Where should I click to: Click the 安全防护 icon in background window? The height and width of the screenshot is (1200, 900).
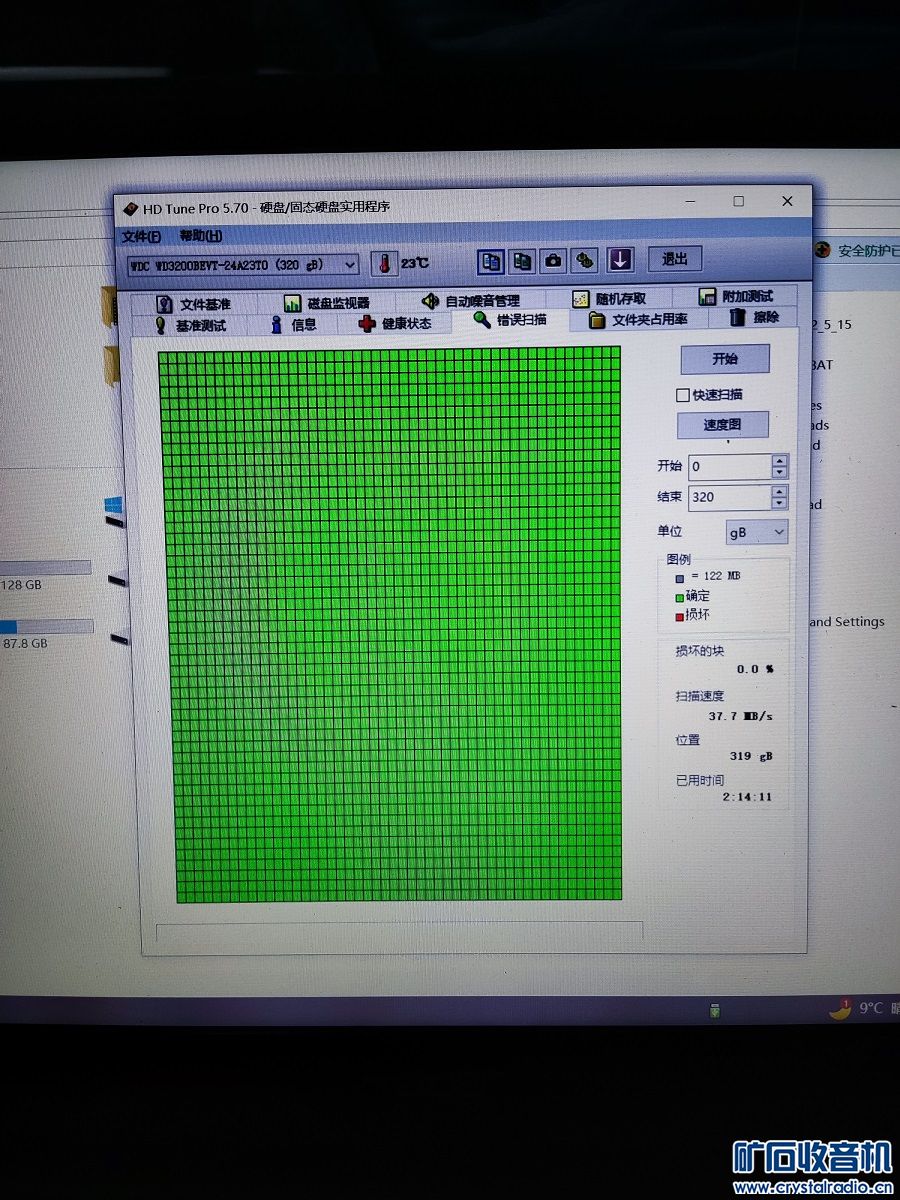pyautogui.click(x=823, y=250)
